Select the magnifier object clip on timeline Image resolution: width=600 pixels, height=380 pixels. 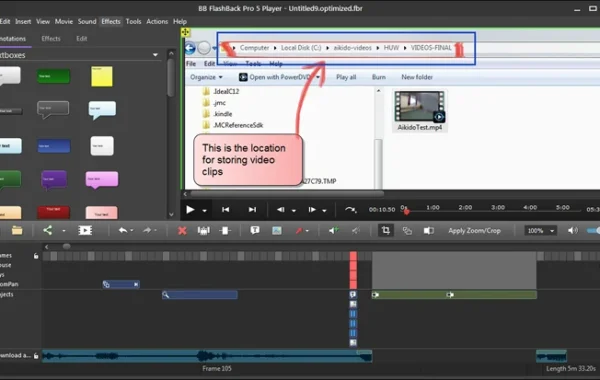click(x=199, y=295)
